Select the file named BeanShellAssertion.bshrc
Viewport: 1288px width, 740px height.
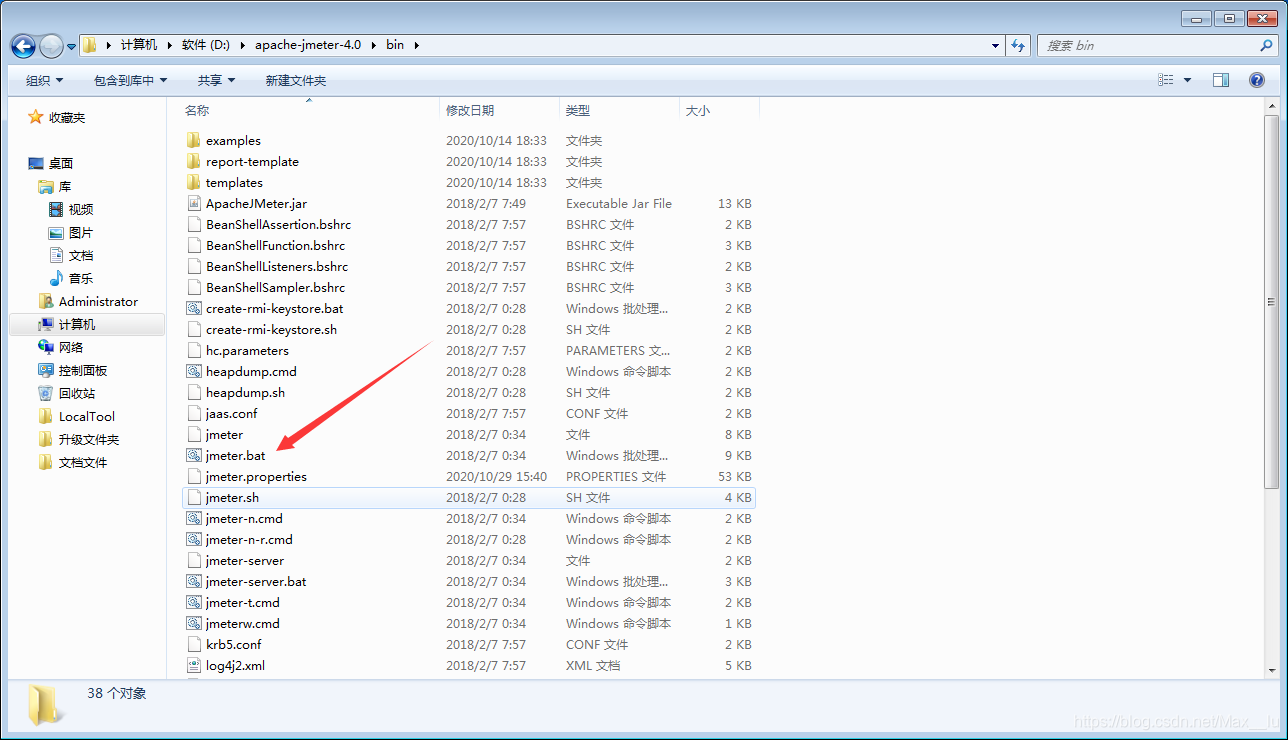point(278,224)
